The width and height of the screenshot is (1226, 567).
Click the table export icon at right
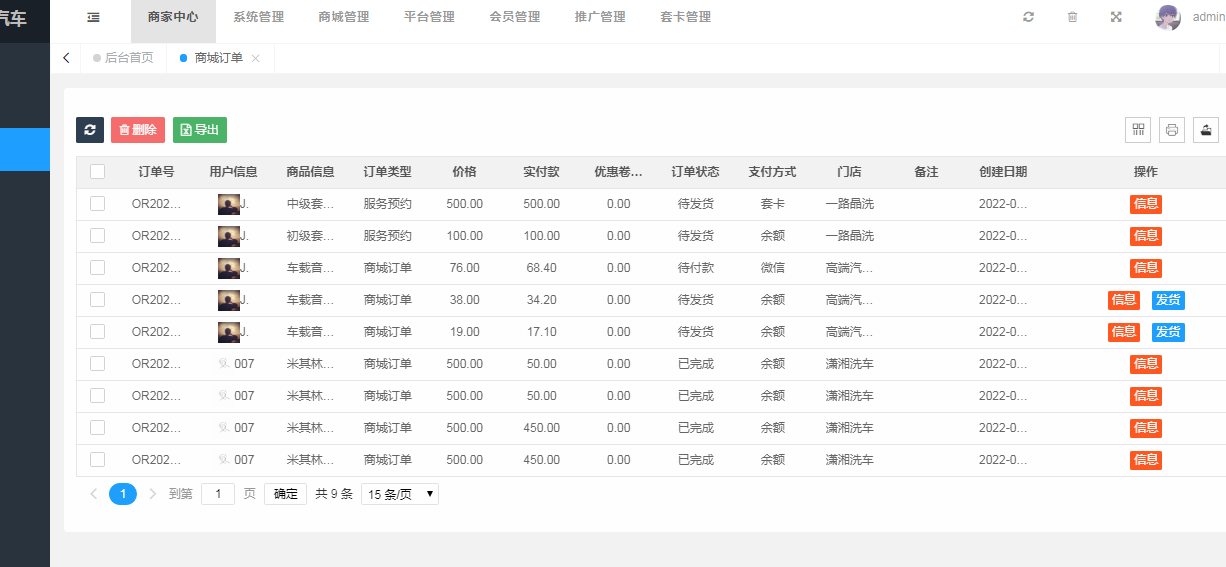pyautogui.click(x=1206, y=130)
